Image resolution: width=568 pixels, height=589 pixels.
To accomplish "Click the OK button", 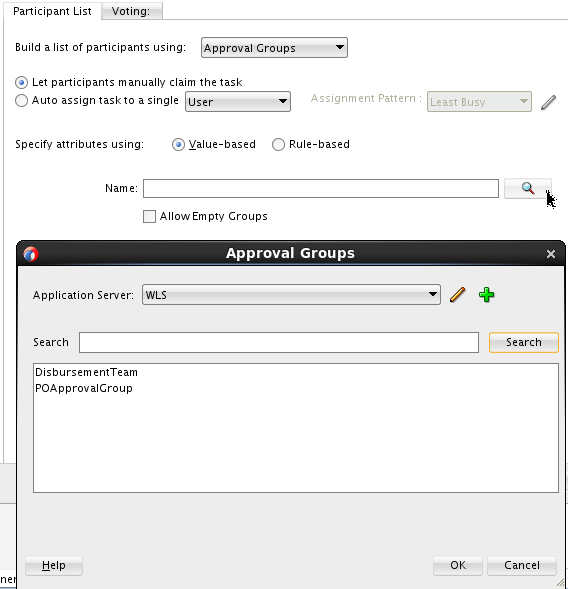I will coord(458,565).
